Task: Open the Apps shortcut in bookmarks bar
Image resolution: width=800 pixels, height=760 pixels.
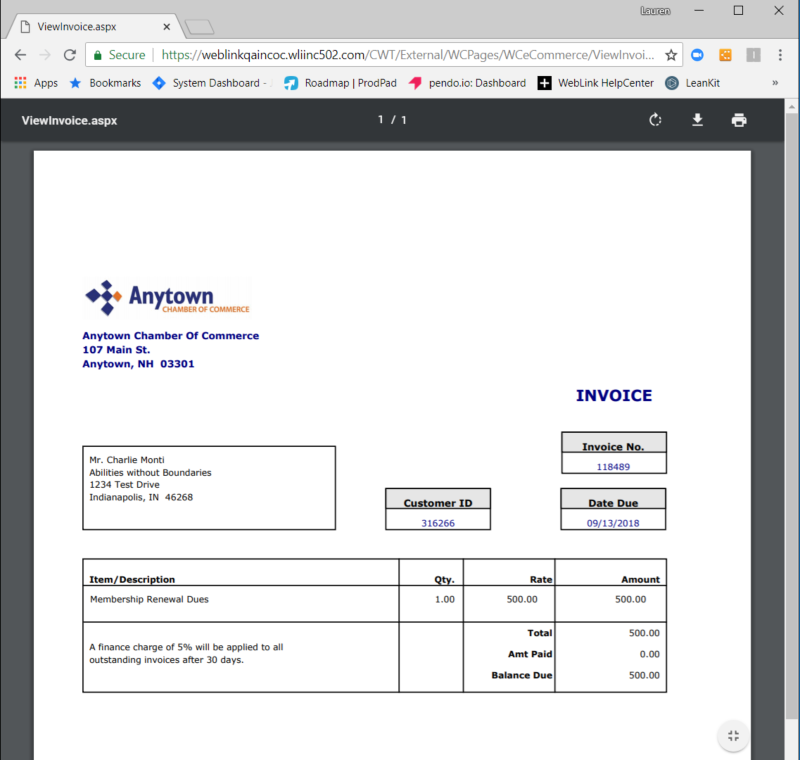Action: 36,83
